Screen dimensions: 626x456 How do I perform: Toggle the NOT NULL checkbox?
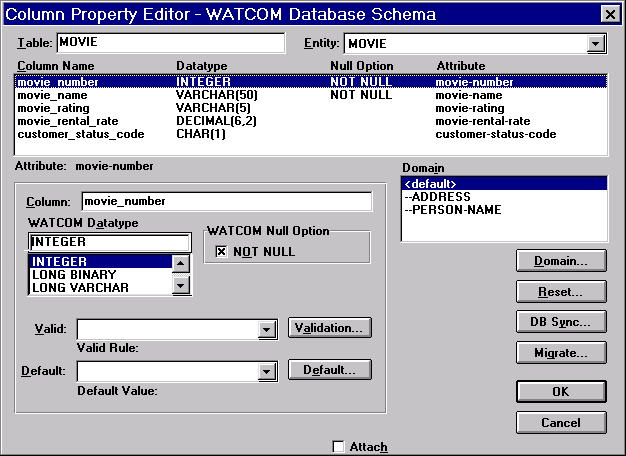pyautogui.click(x=222, y=251)
